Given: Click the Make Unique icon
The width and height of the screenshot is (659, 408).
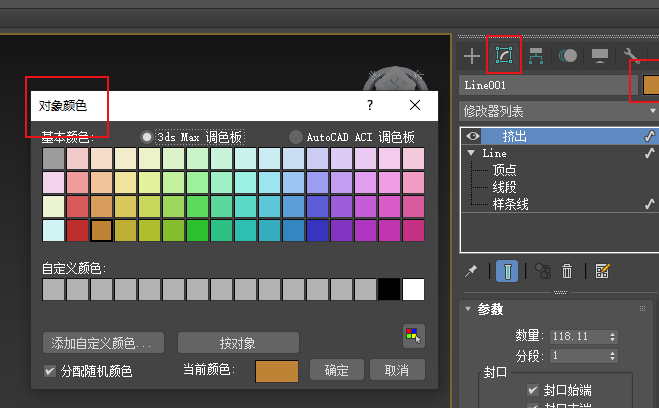Looking at the screenshot, I should [x=543, y=271].
